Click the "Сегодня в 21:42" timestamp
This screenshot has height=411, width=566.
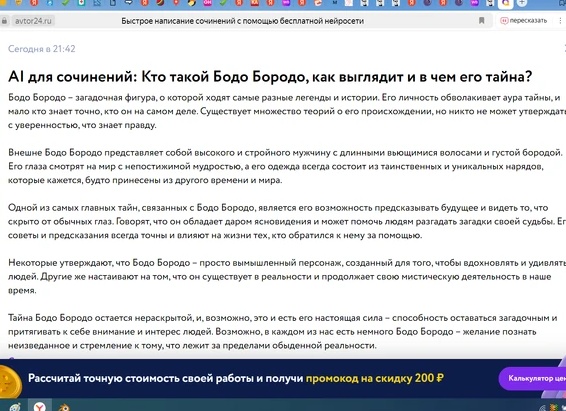[42, 49]
